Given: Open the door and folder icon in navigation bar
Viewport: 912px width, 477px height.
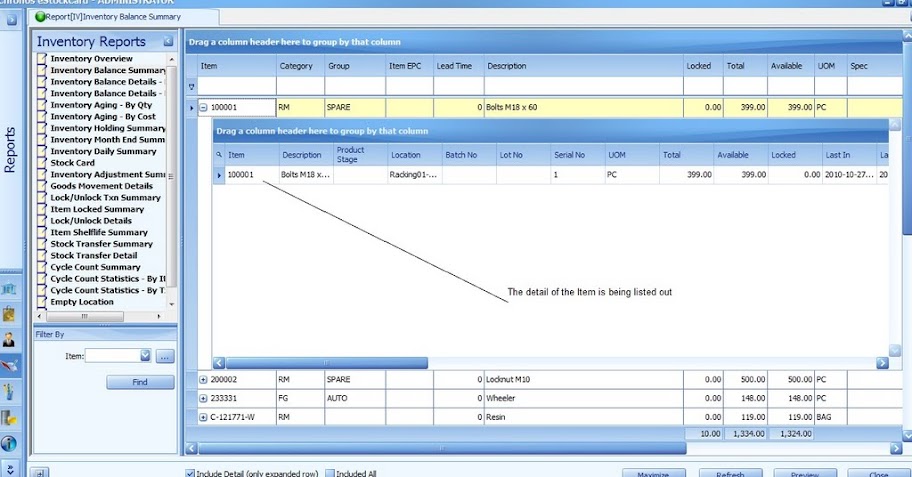Looking at the screenshot, I should 9,418.
